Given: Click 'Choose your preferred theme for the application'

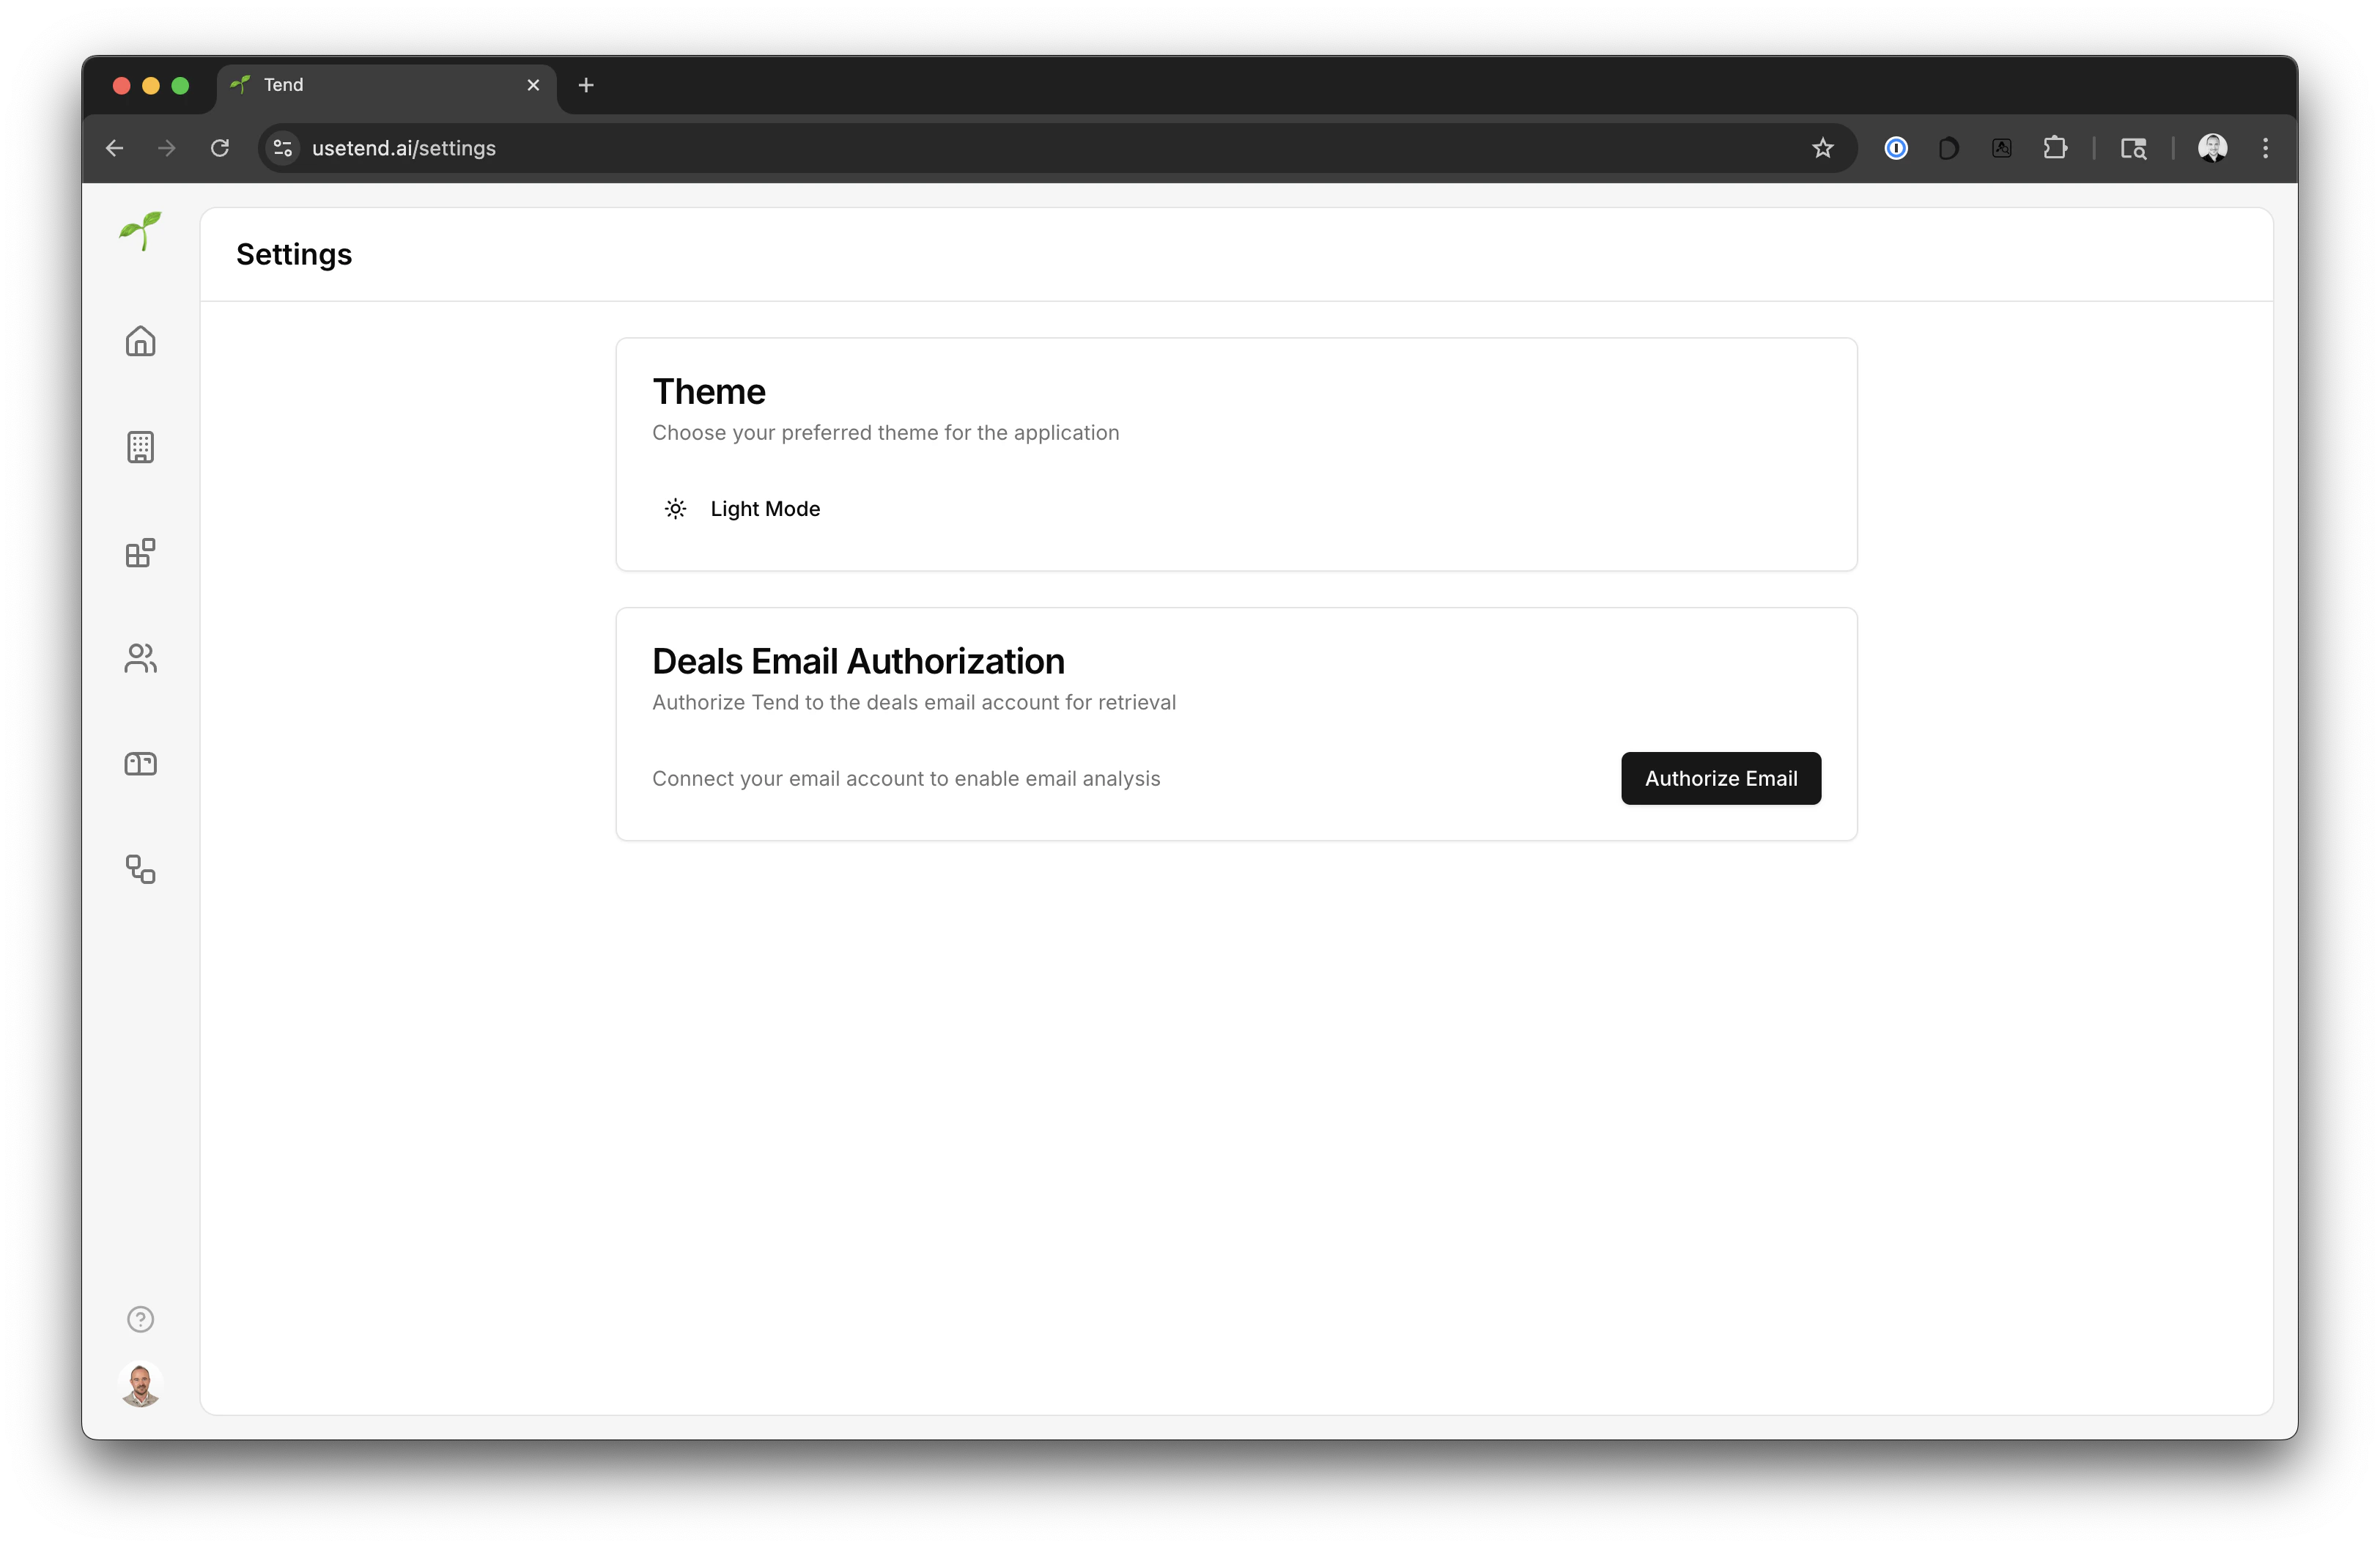Looking at the screenshot, I should point(885,432).
